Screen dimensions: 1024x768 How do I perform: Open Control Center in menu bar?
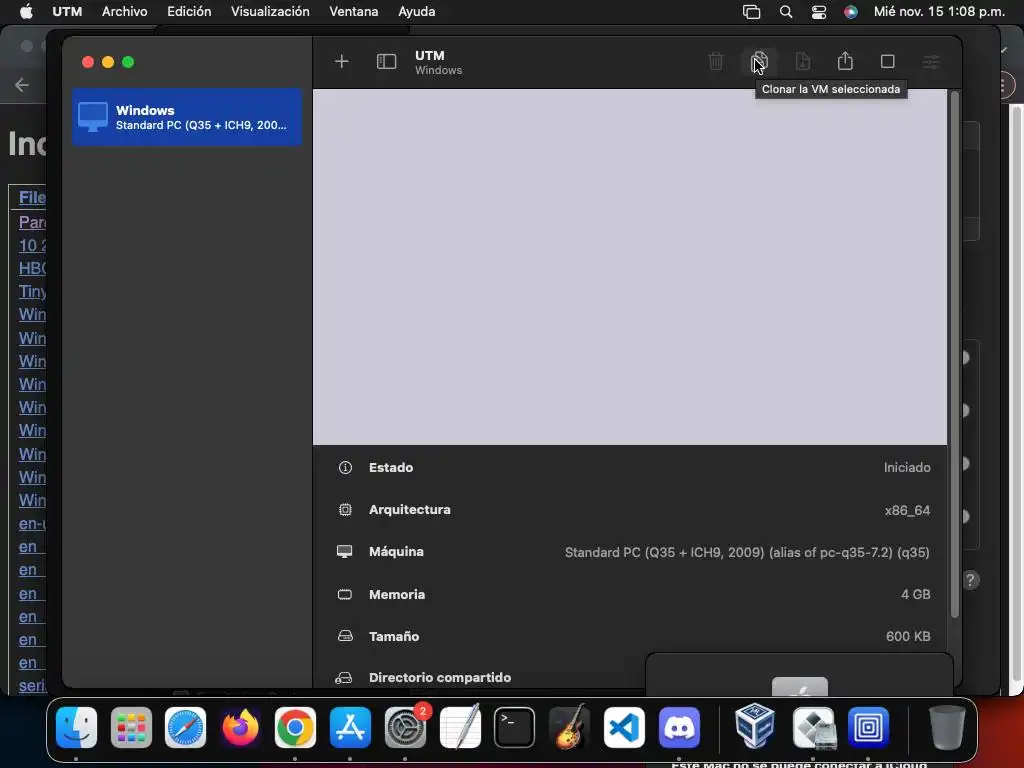click(818, 12)
